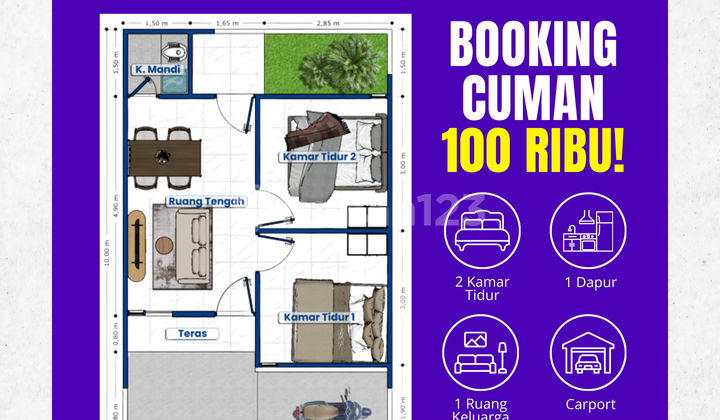The width and height of the screenshot is (720, 420).
Task: Click the bed in Kamar Tidur 1
Action: (340, 320)
